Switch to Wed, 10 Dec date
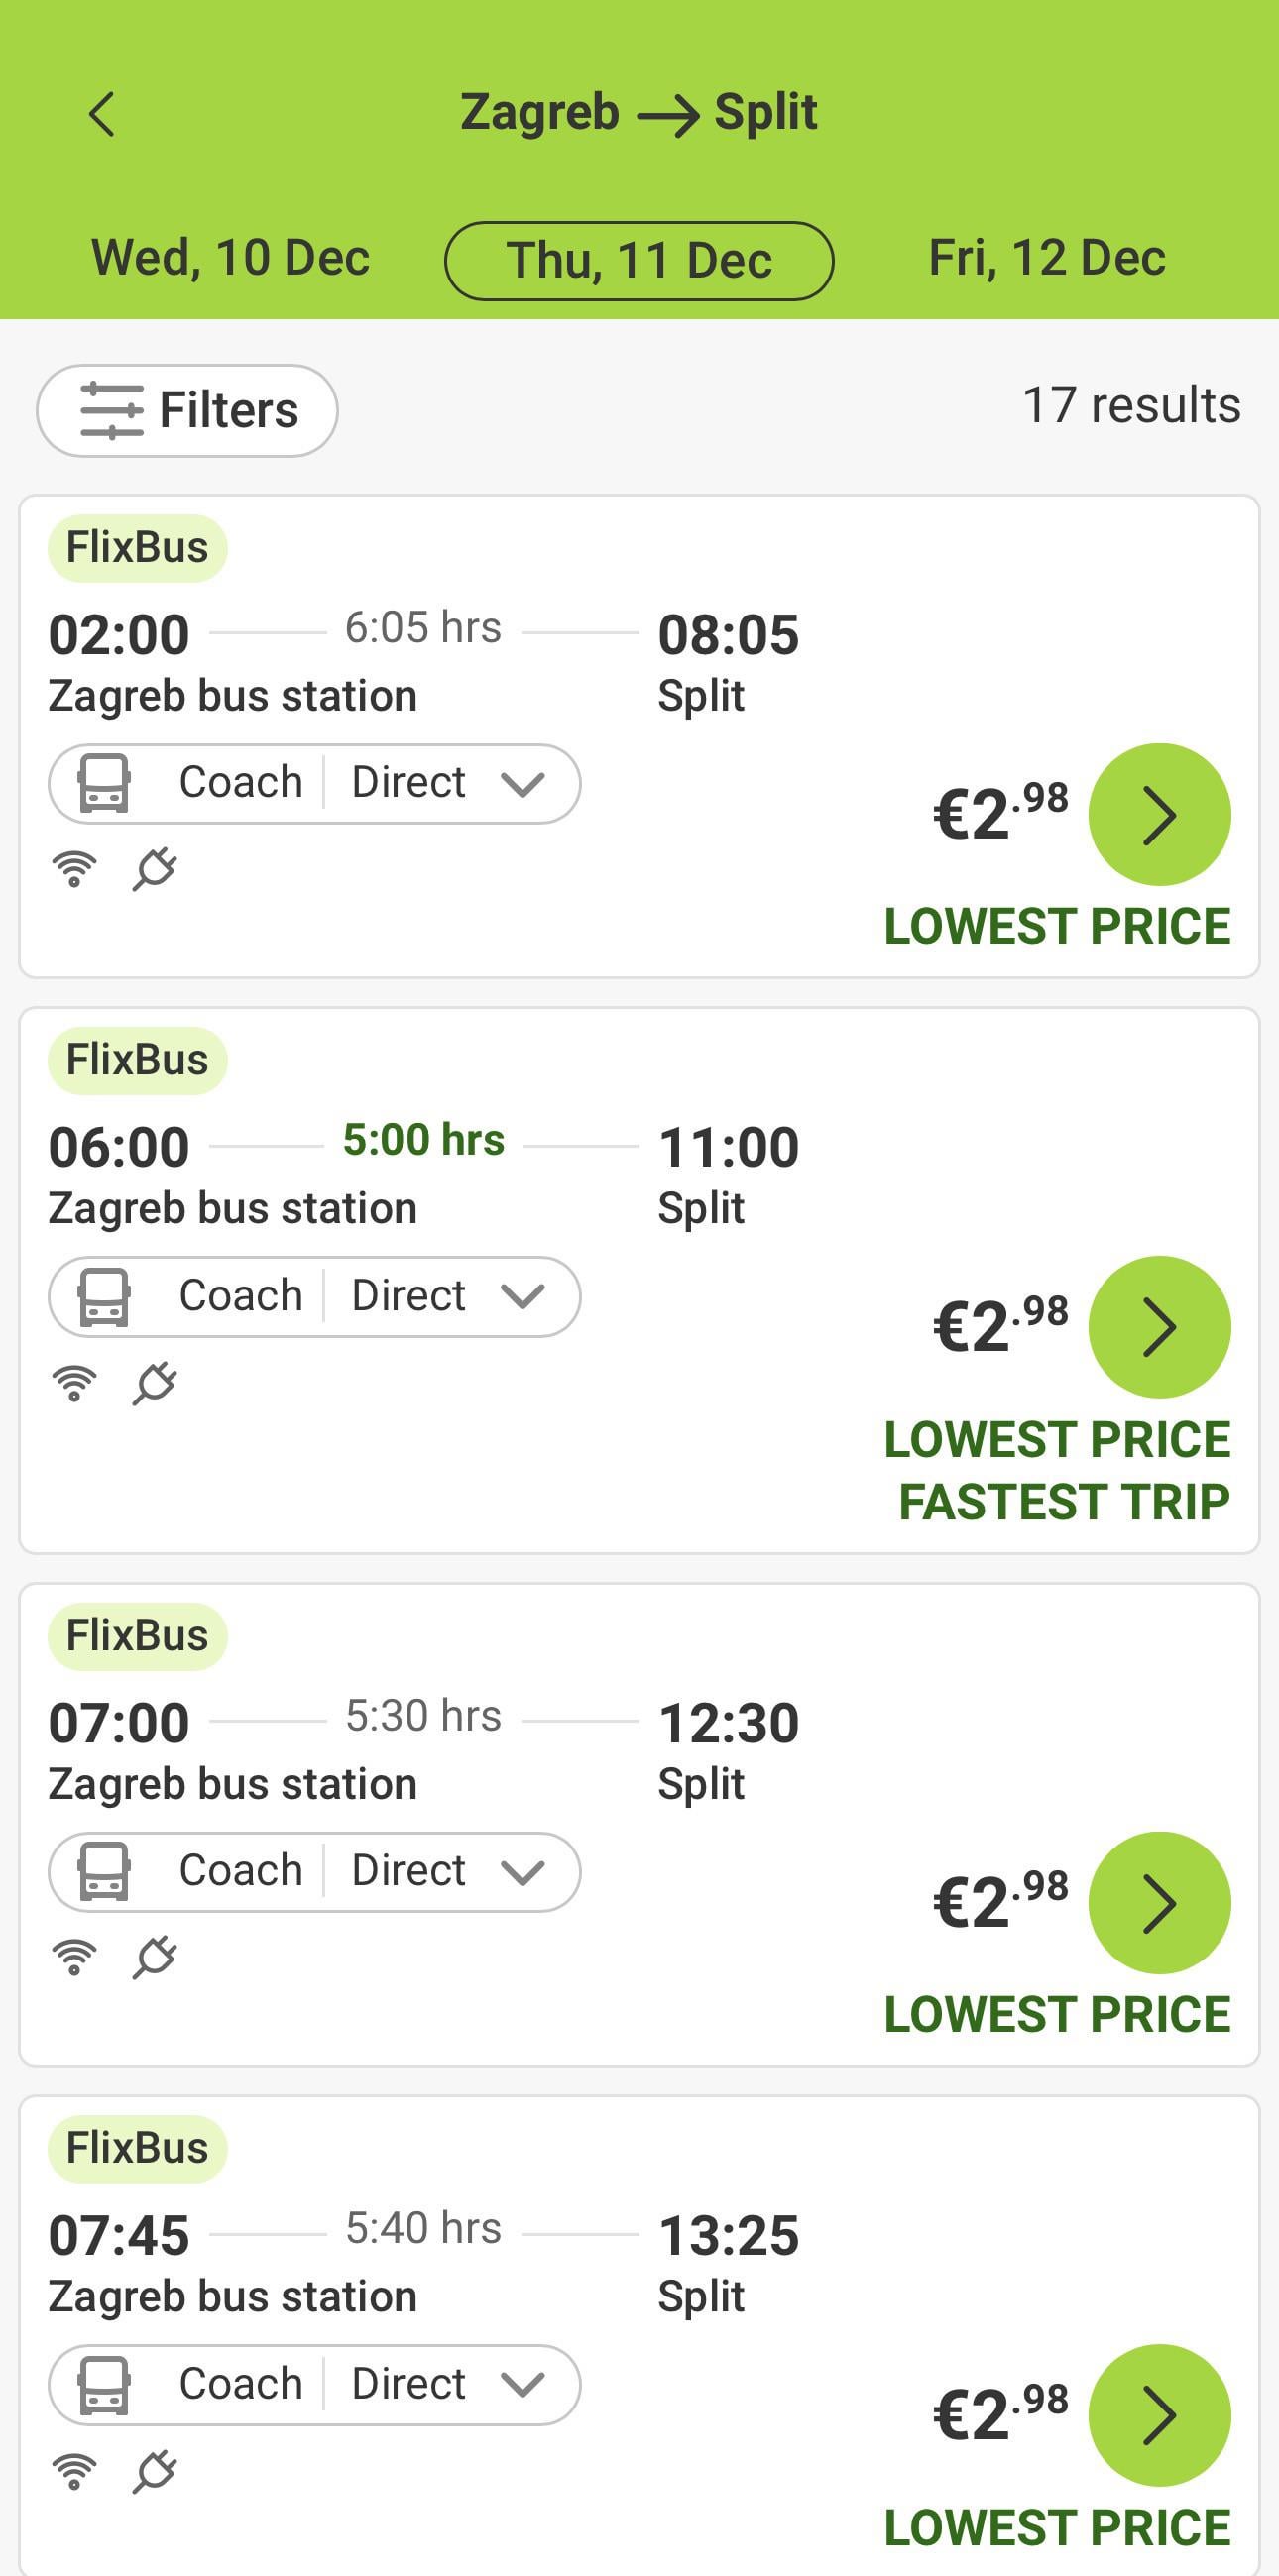 [x=230, y=258]
